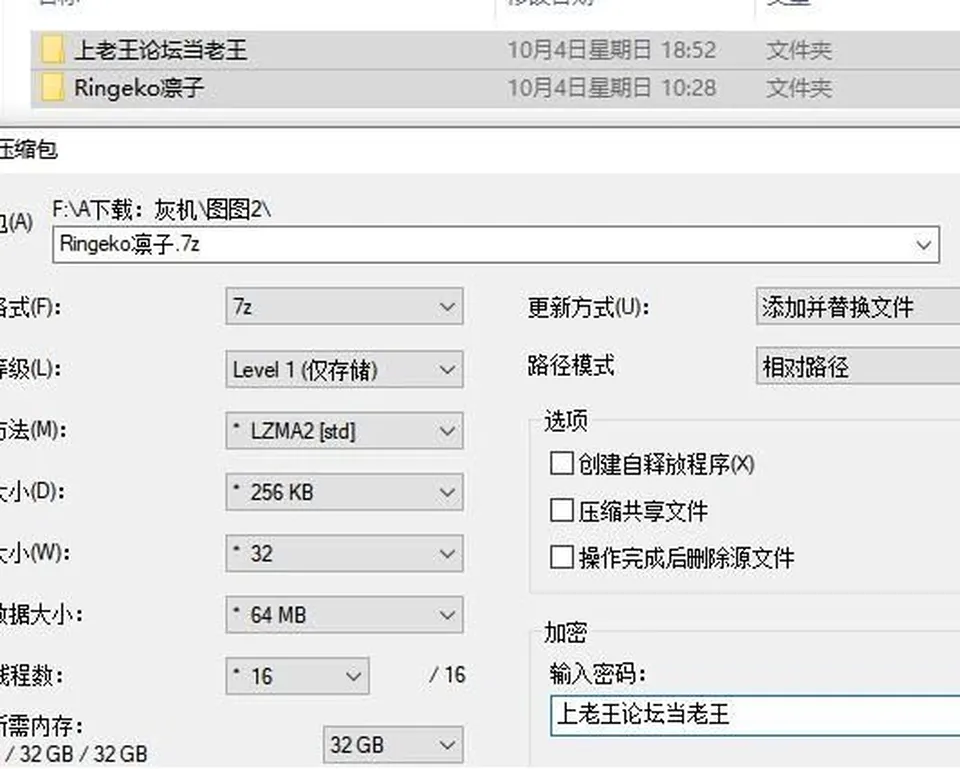
Task: Click the folder icon of Ringeko凛子
Action: click(53, 88)
